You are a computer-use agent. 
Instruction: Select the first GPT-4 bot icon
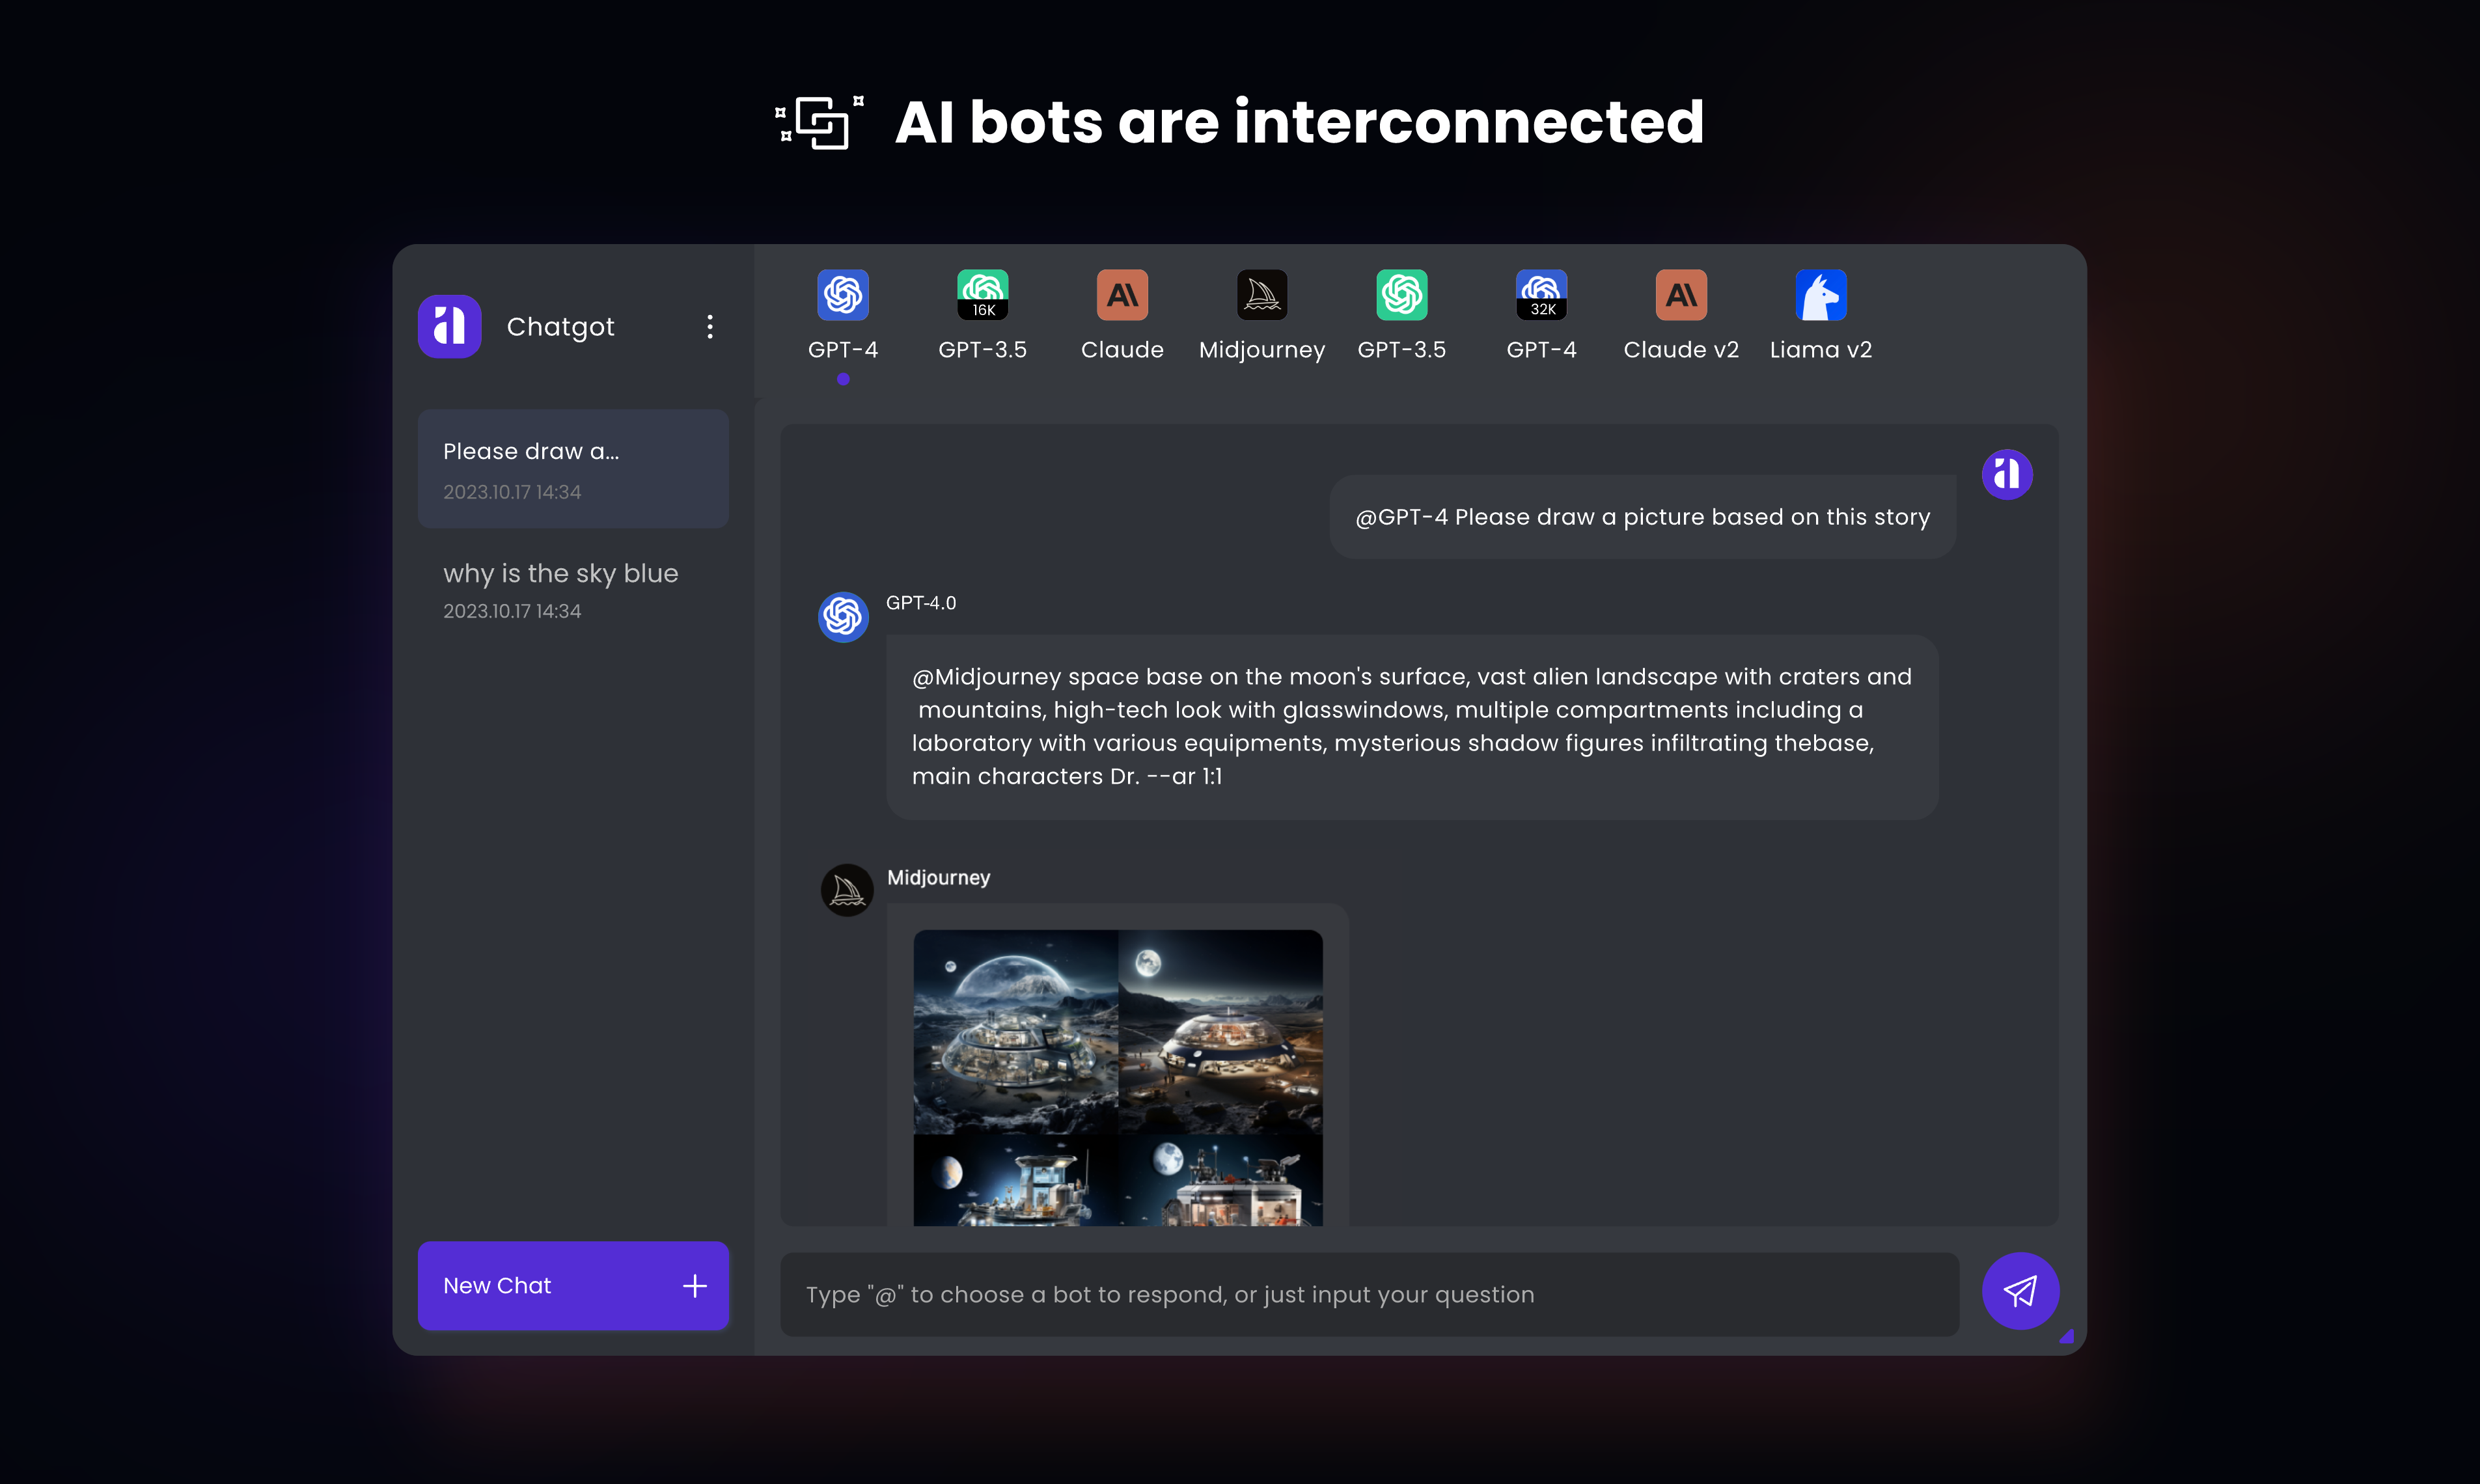click(842, 295)
